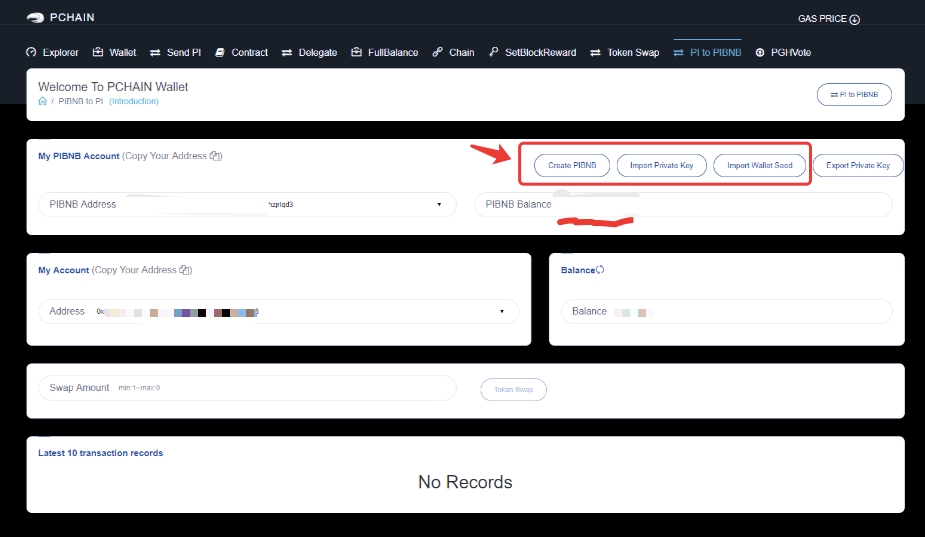Click the home icon in the breadcrumb
The height and width of the screenshot is (537, 925).
(43, 102)
